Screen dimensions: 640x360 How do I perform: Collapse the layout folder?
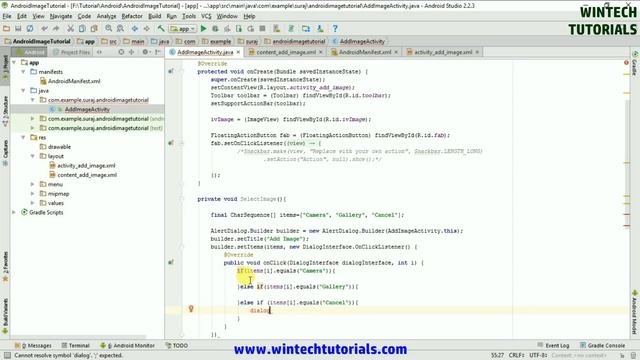33,156
